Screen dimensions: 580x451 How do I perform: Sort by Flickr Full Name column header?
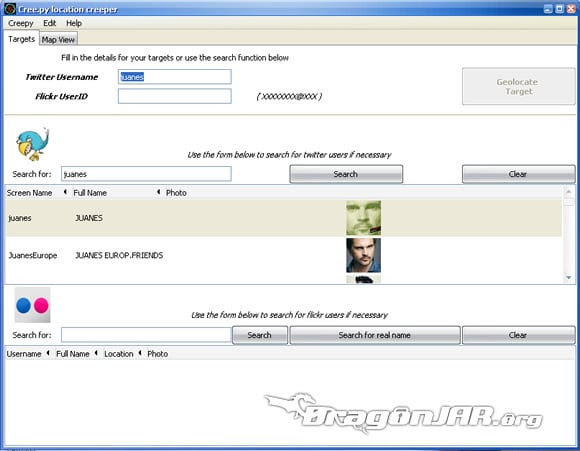(x=73, y=354)
